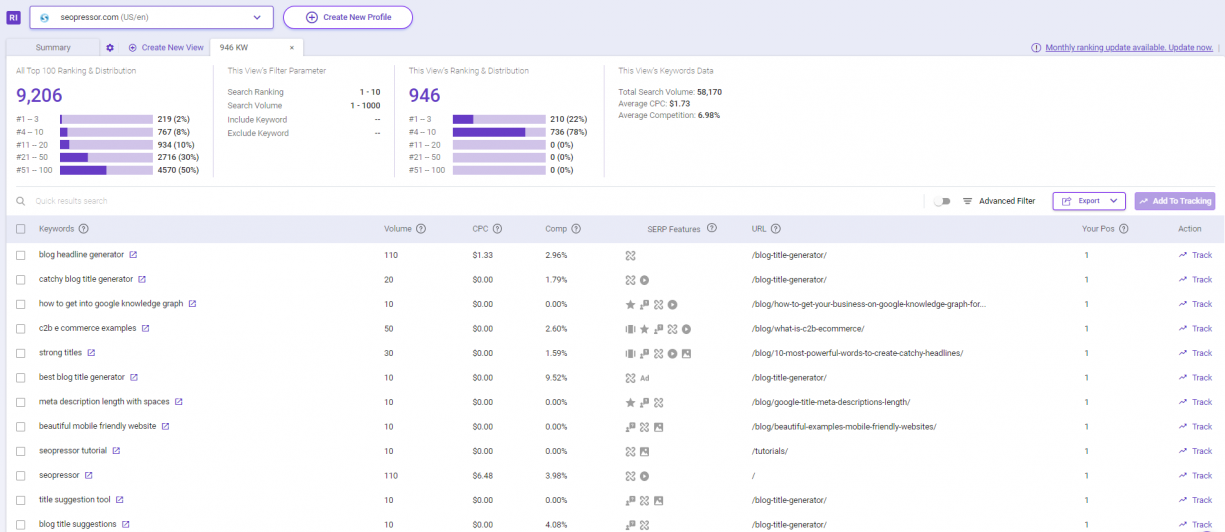Click the SERP Features help icon
1225x532 pixels.
pyautogui.click(x=711, y=228)
